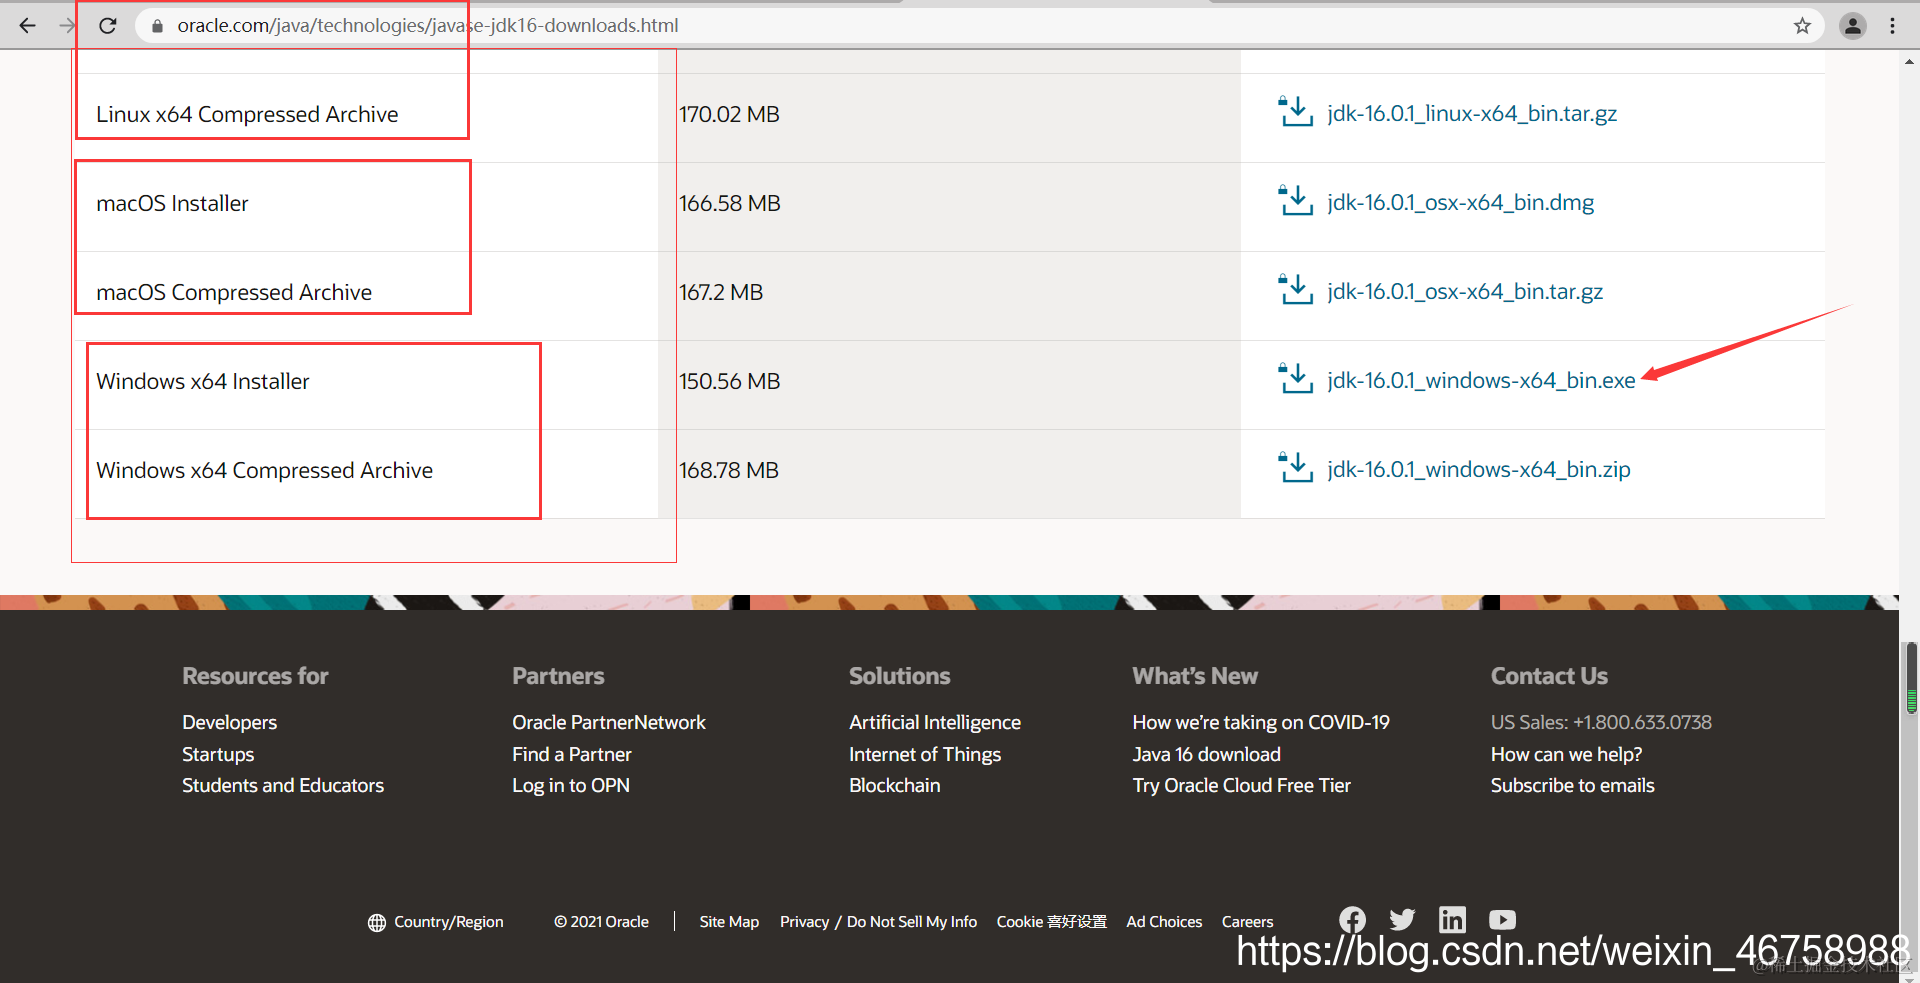Open Privacy / Do Not Sell My Info

(x=878, y=922)
